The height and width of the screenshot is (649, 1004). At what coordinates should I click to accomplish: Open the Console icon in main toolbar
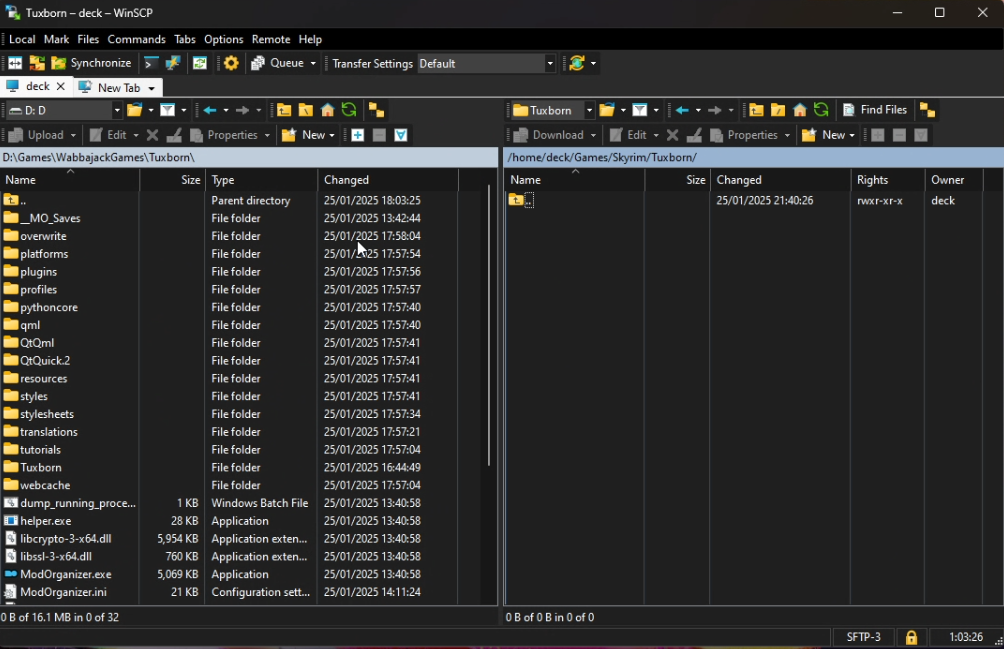[150, 63]
